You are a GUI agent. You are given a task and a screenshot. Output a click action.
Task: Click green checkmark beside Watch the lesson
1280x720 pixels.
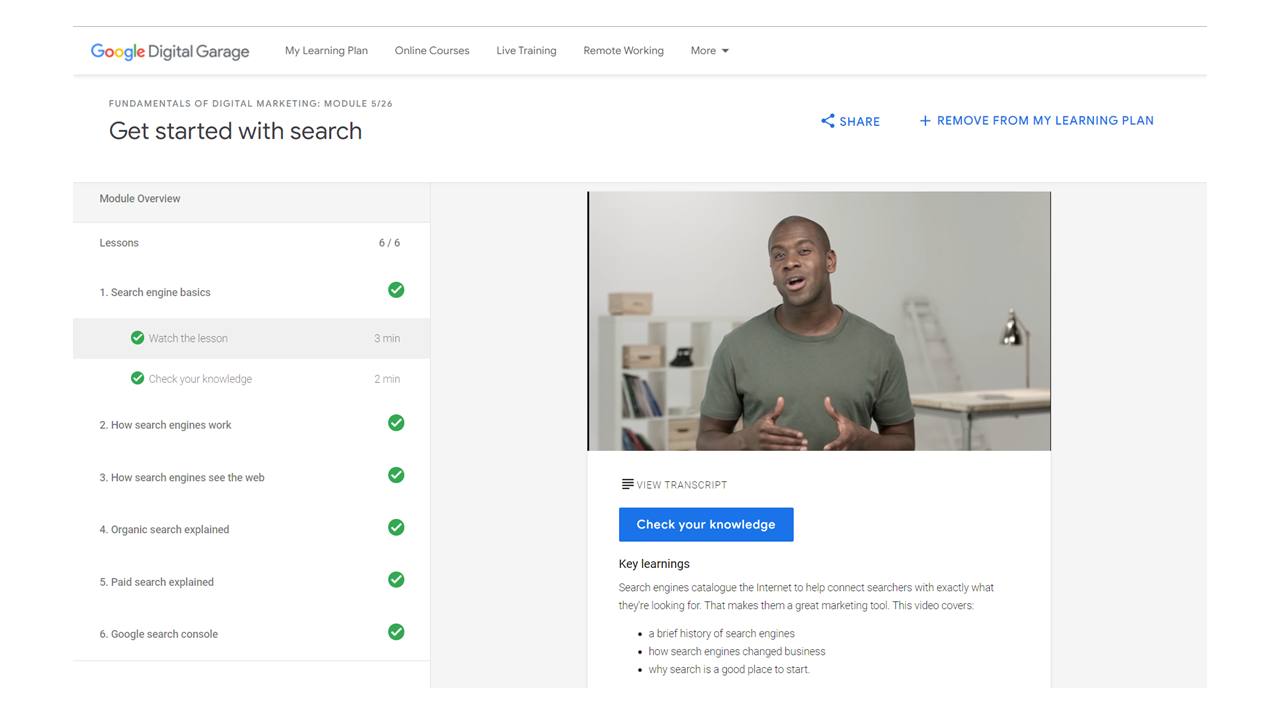coord(137,338)
